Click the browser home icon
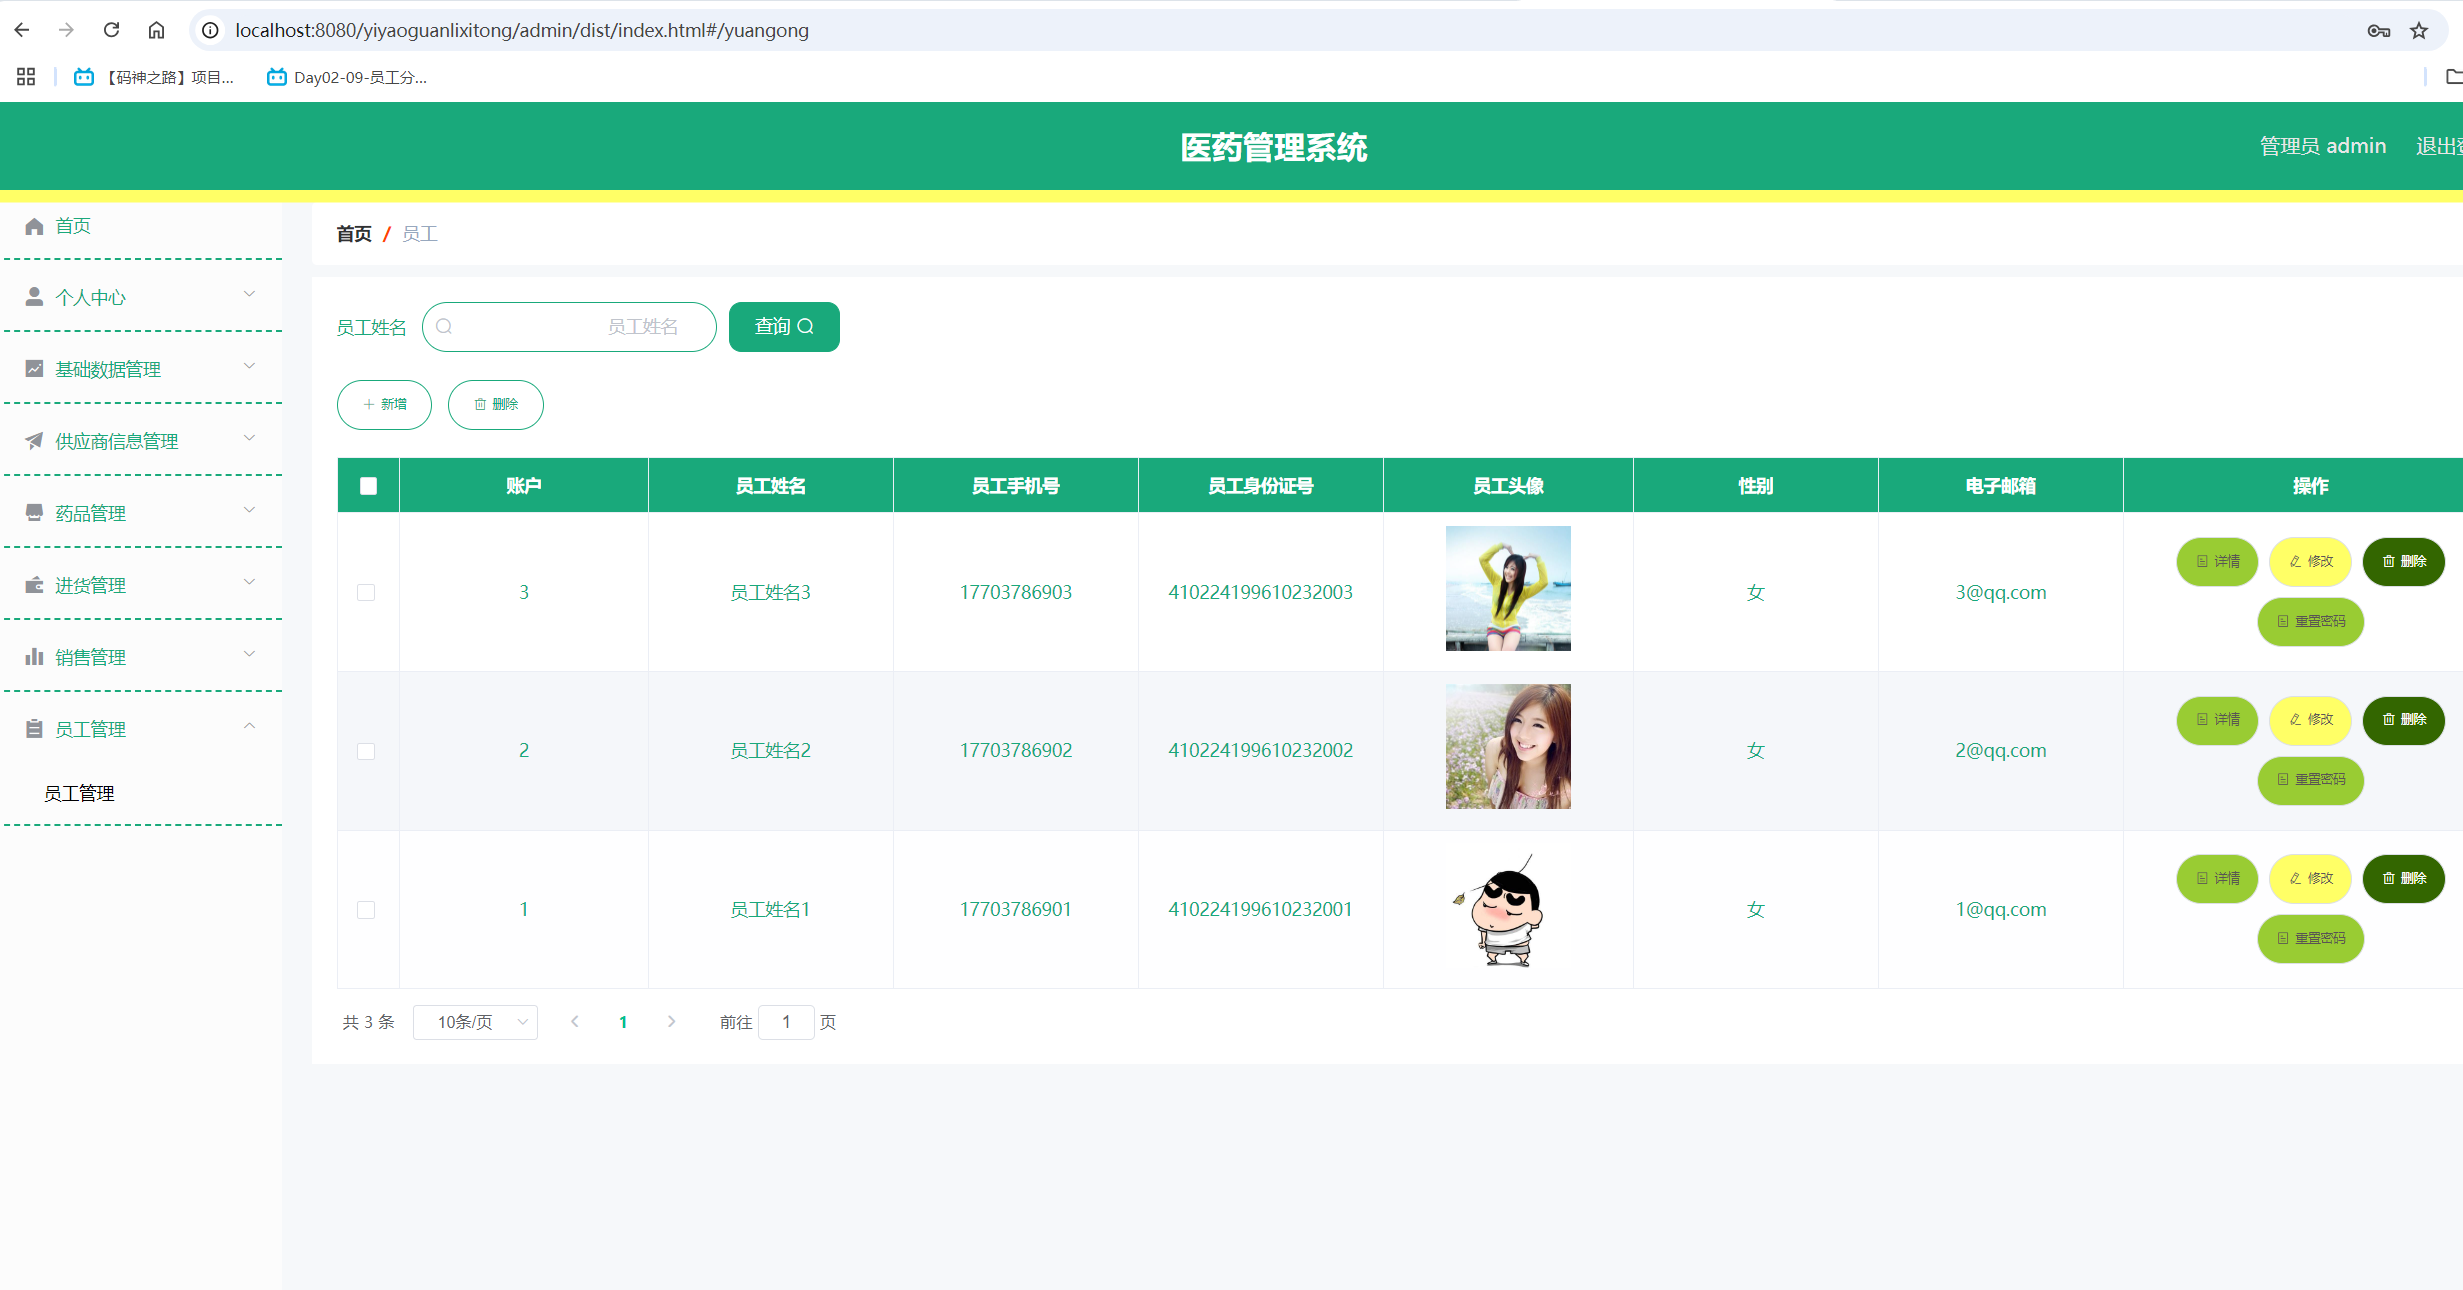The height and width of the screenshot is (1290, 2463). (x=156, y=30)
